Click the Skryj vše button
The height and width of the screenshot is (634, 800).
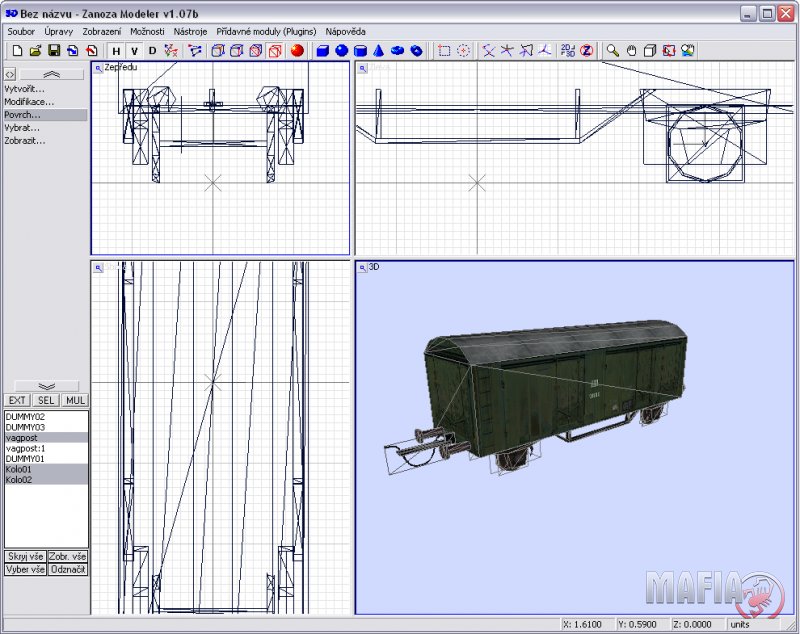tap(24, 555)
